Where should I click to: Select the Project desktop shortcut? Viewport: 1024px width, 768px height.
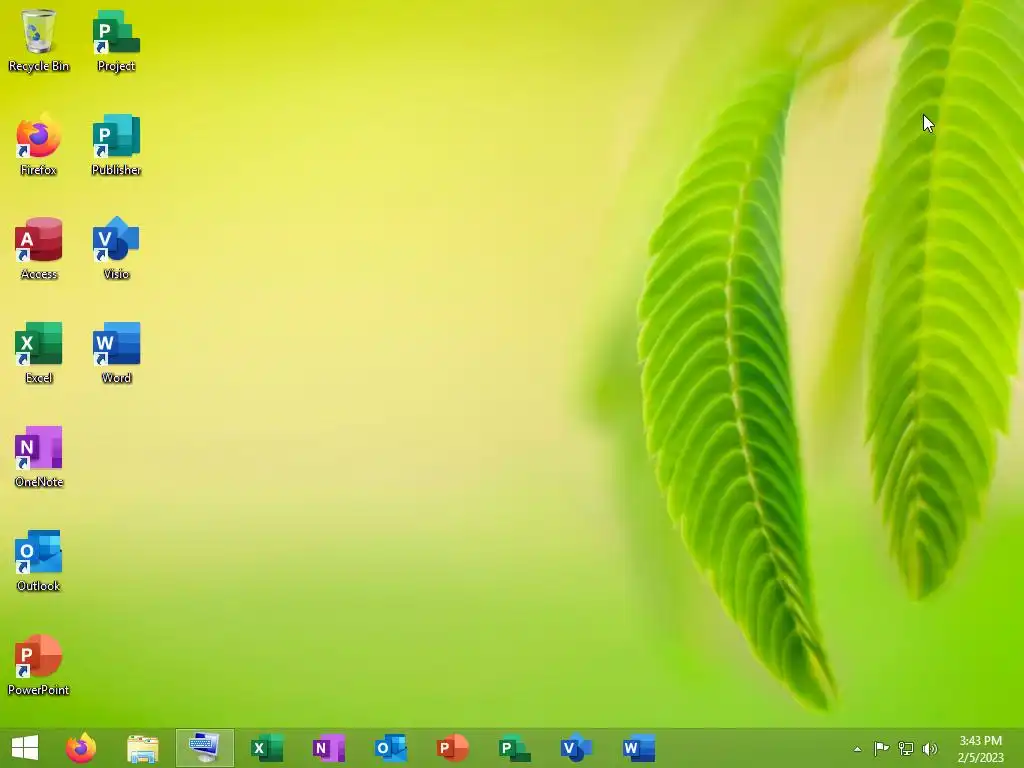pyautogui.click(x=116, y=39)
